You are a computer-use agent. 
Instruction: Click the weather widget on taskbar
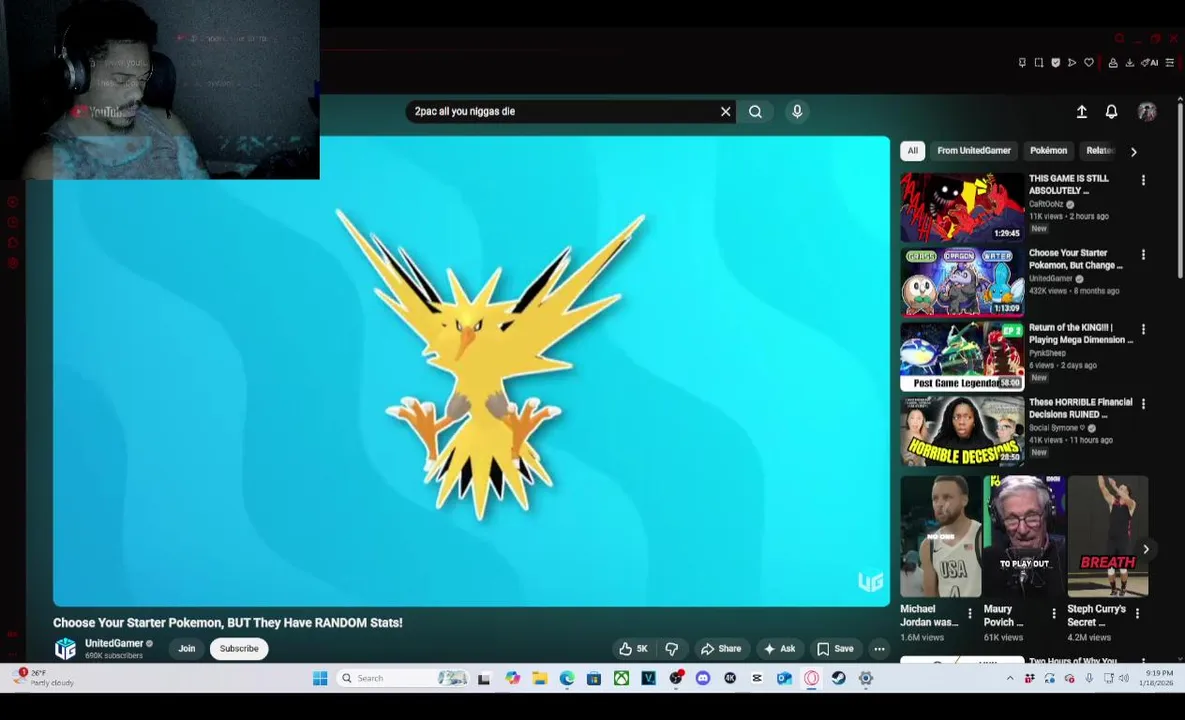click(45, 678)
